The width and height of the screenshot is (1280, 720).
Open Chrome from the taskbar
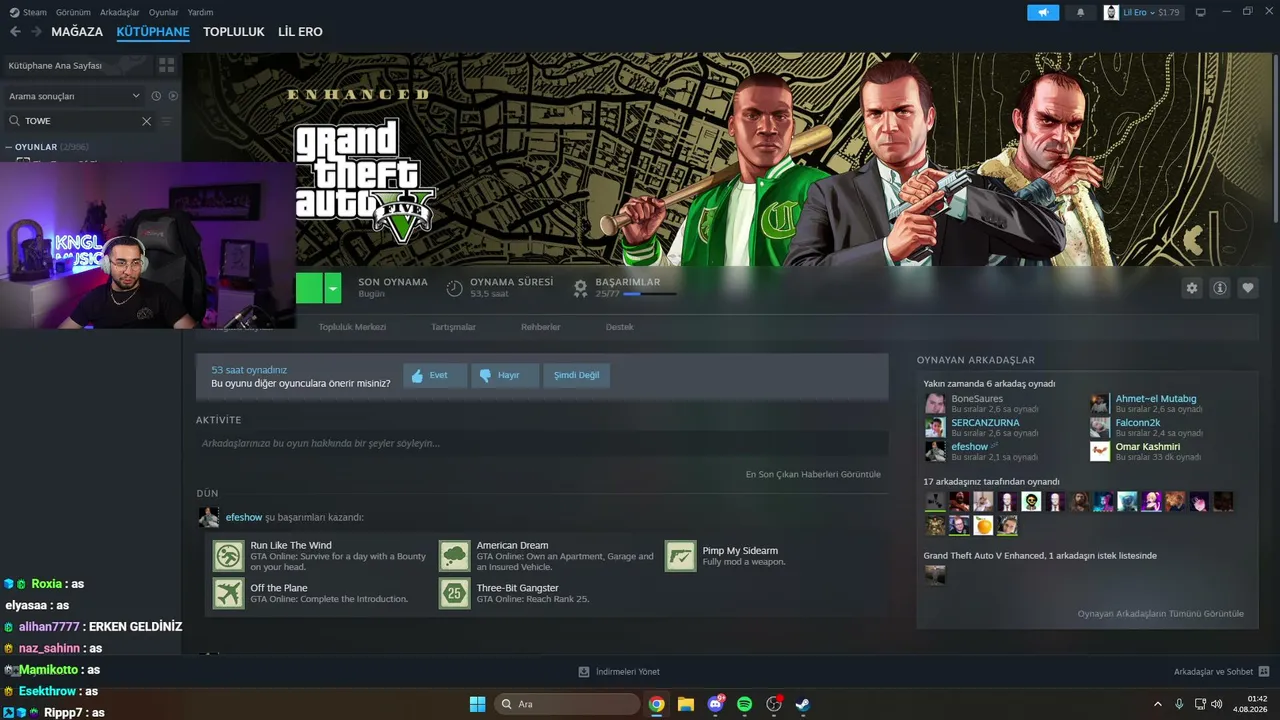click(x=656, y=704)
